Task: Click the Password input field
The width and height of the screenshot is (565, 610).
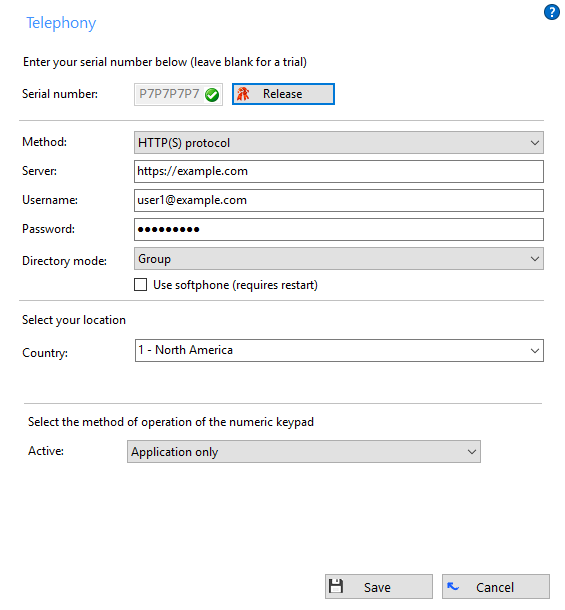Action: click(339, 230)
